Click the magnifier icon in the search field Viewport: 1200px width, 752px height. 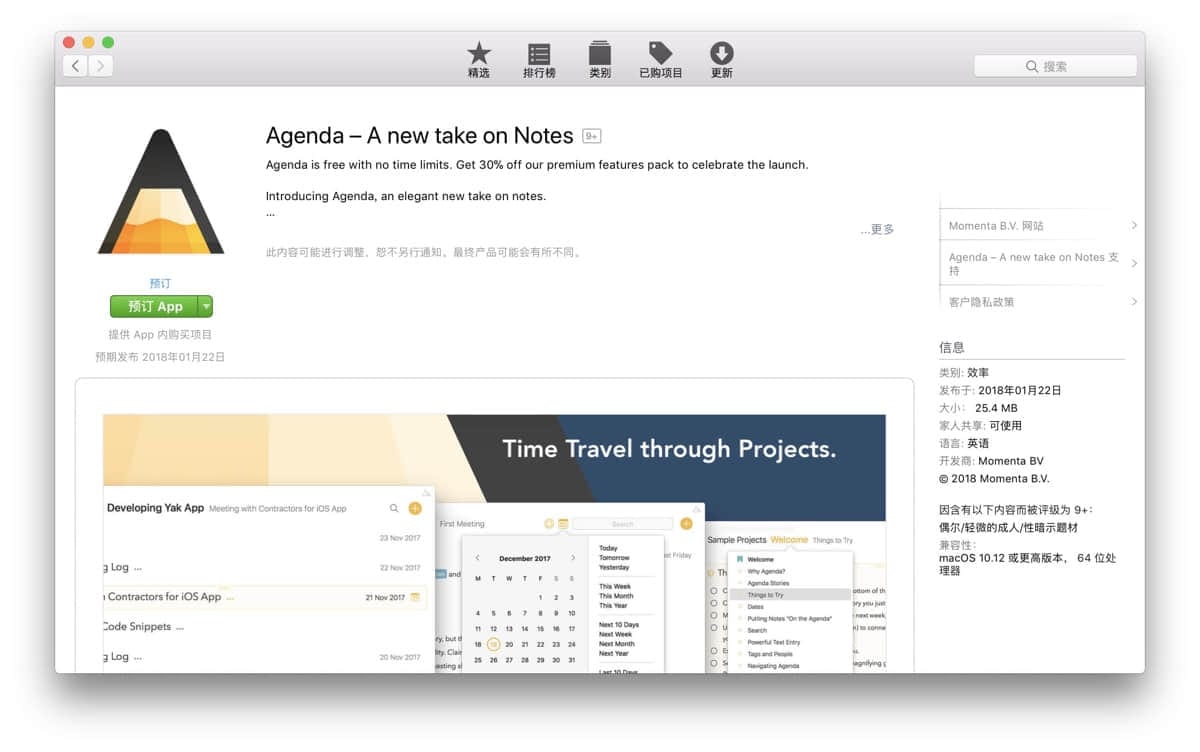tap(1032, 66)
